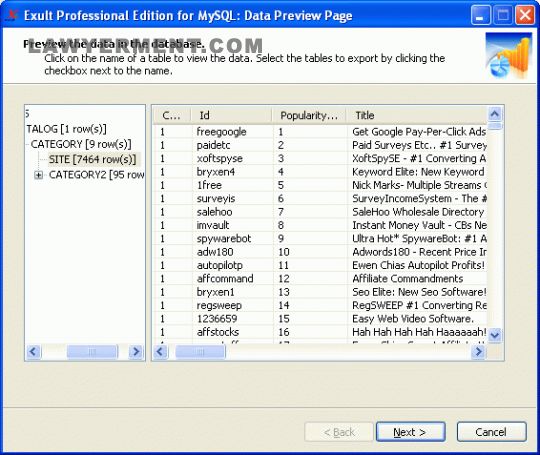Select the 'affcommand' cell
The height and width of the screenshot is (455, 540).
pyautogui.click(x=225, y=279)
